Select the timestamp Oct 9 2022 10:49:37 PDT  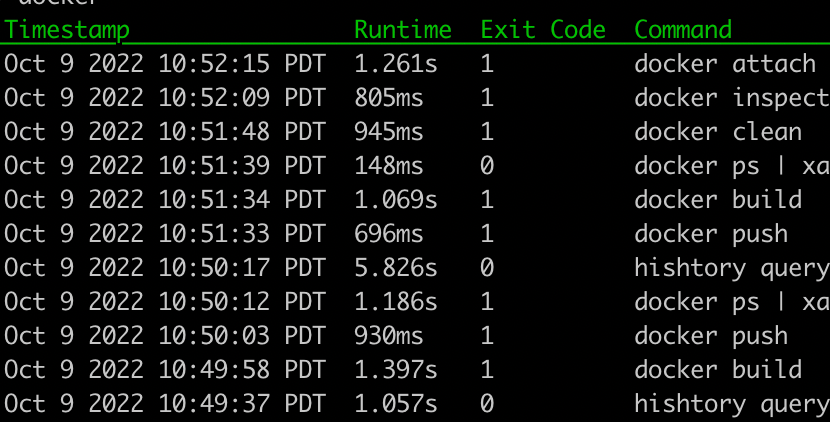coord(164,403)
